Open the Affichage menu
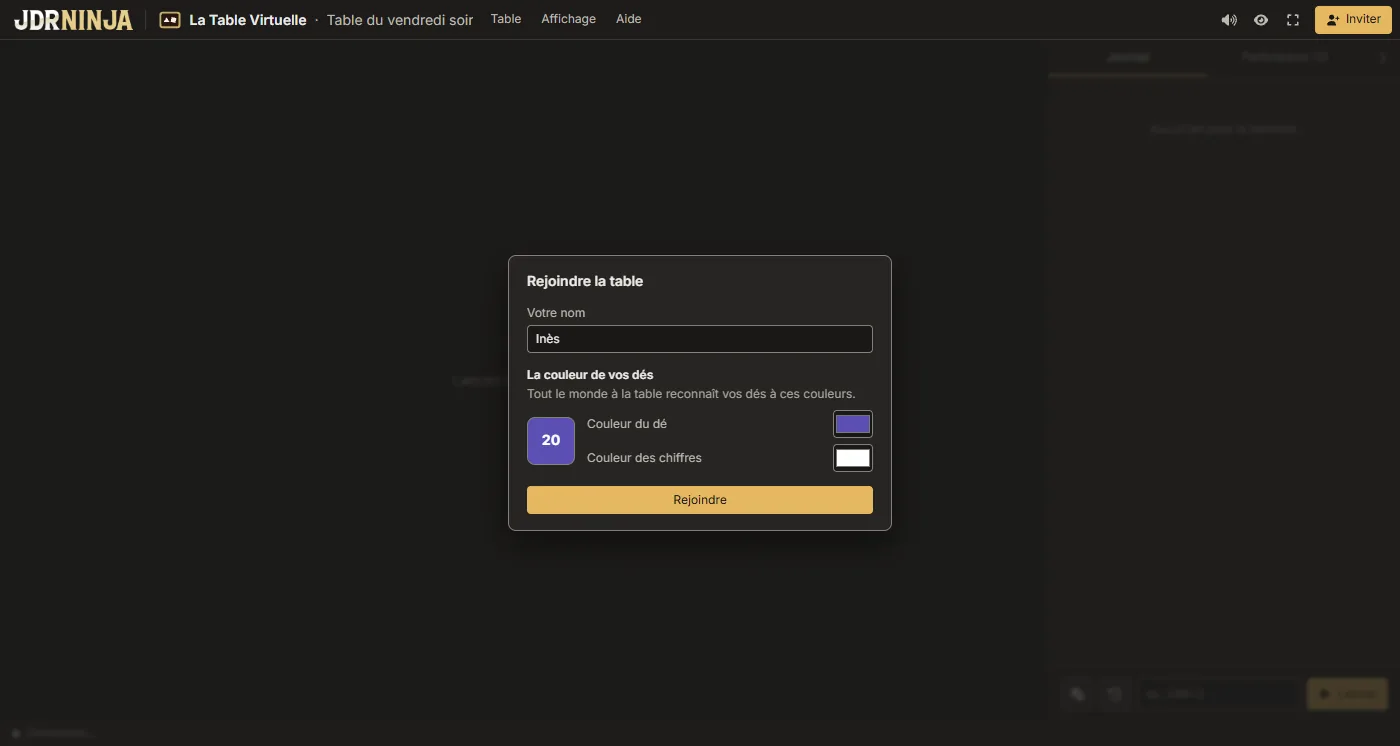This screenshot has width=1400, height=746. tap(568, 19)
